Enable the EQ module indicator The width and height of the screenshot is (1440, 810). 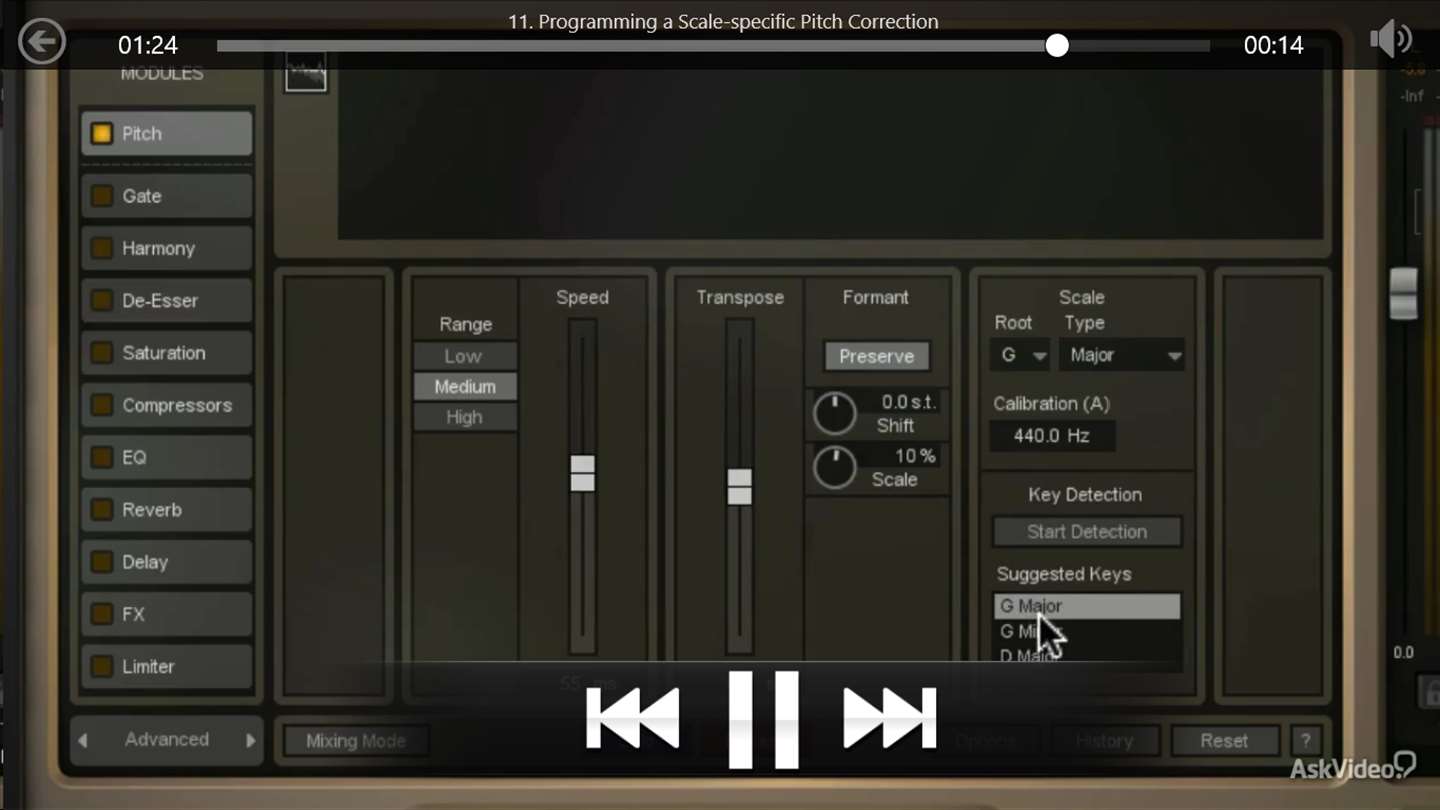102,457
